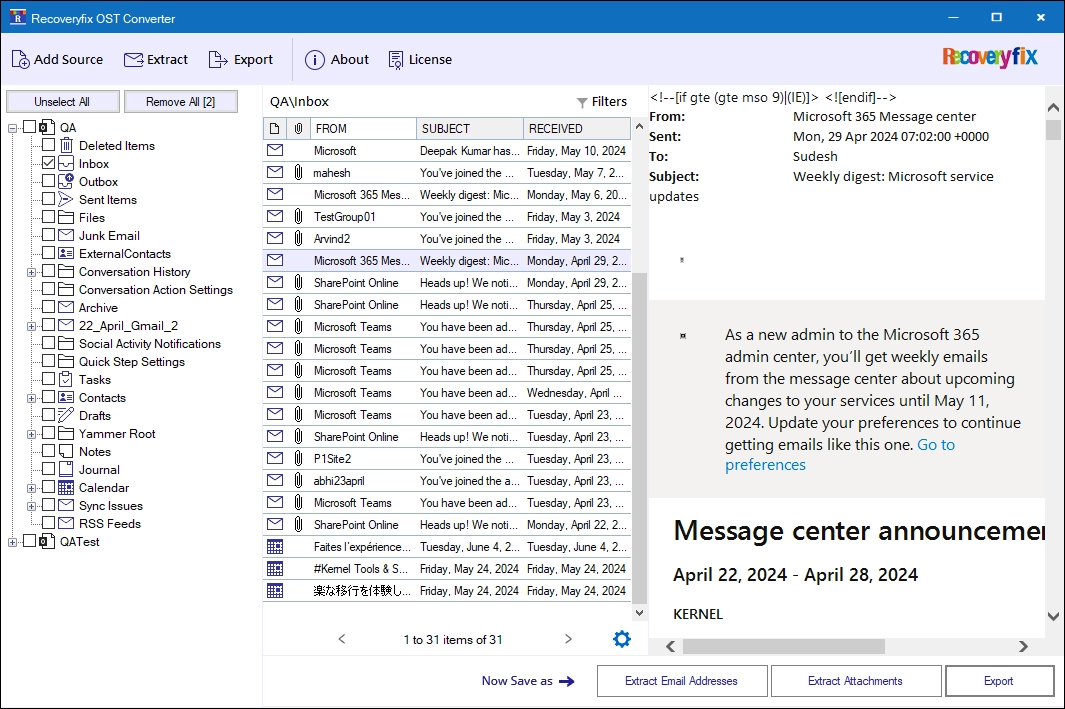This screenshot has height=709, width=1065.
Task: Click the Notes icon in tree
Action: click(x=66, y=452)
